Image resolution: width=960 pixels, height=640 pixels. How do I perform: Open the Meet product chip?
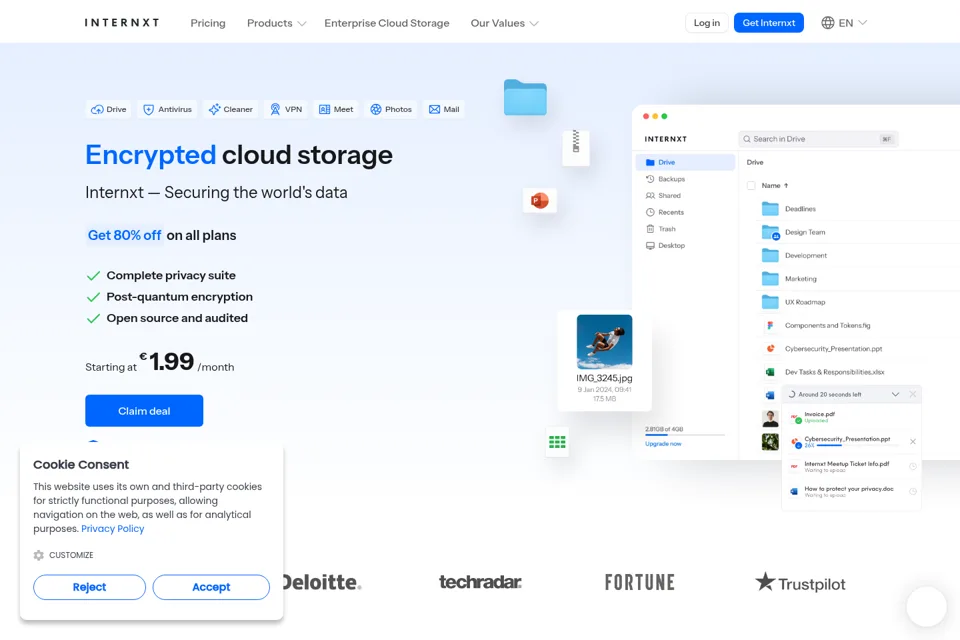[x=336, y=109]
